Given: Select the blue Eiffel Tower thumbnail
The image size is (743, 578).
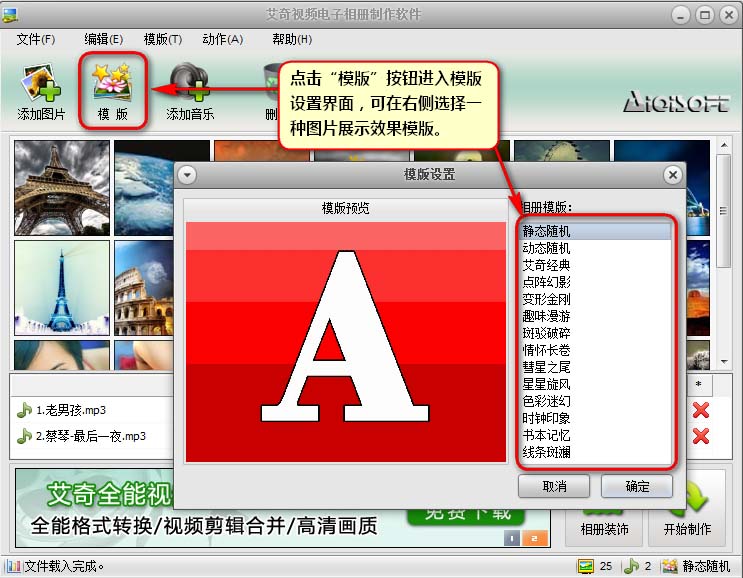Looking at the screenshot, I should (62, 288).
